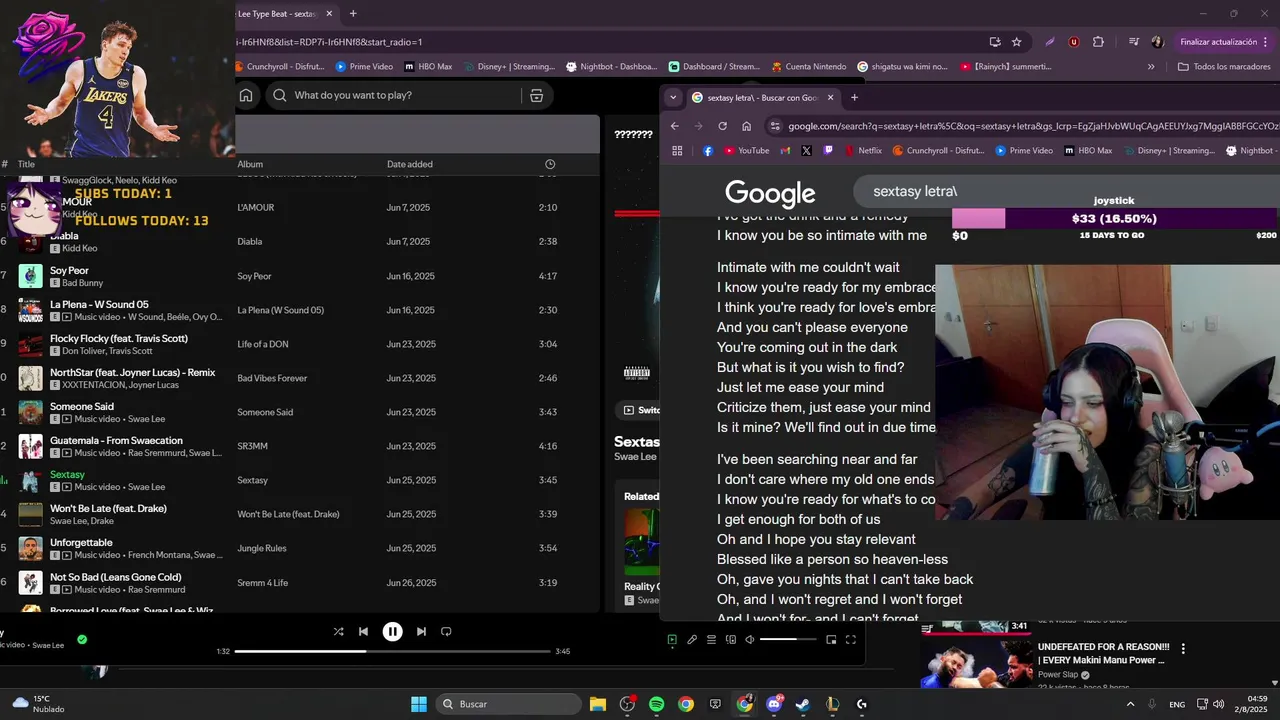Open a new tab in the back Chrome window

click(x=353, y=14)
